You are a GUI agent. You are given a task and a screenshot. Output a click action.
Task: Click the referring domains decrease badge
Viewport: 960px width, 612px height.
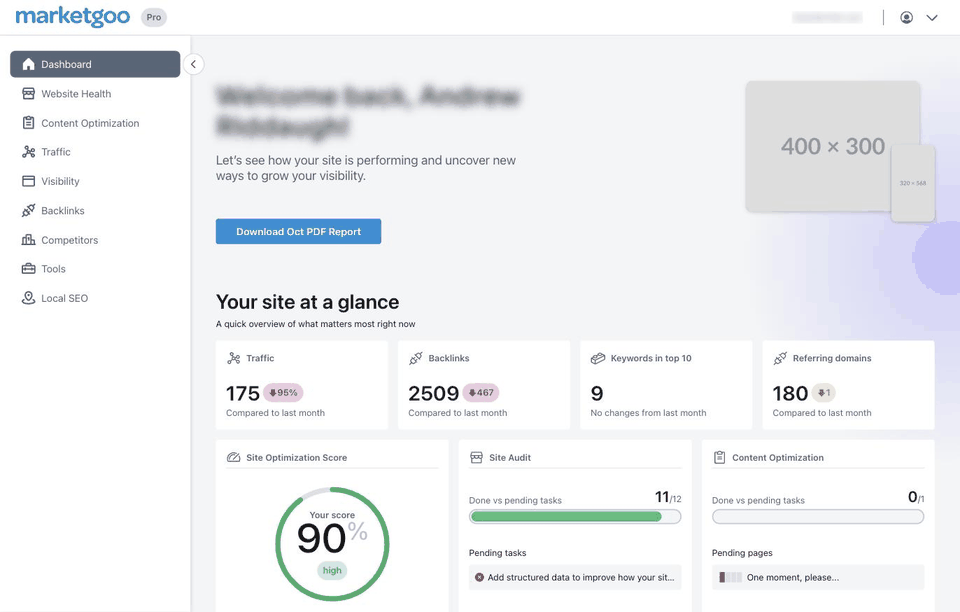click(x=823, y=393)
